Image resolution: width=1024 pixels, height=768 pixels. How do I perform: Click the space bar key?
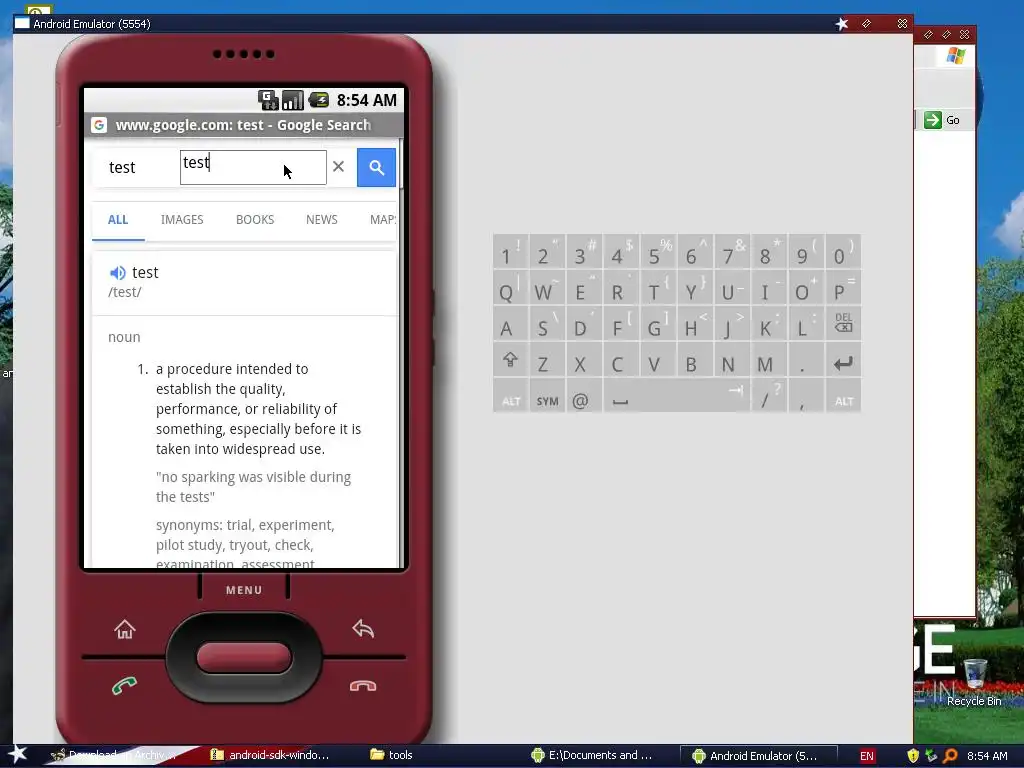pos(677,396)
